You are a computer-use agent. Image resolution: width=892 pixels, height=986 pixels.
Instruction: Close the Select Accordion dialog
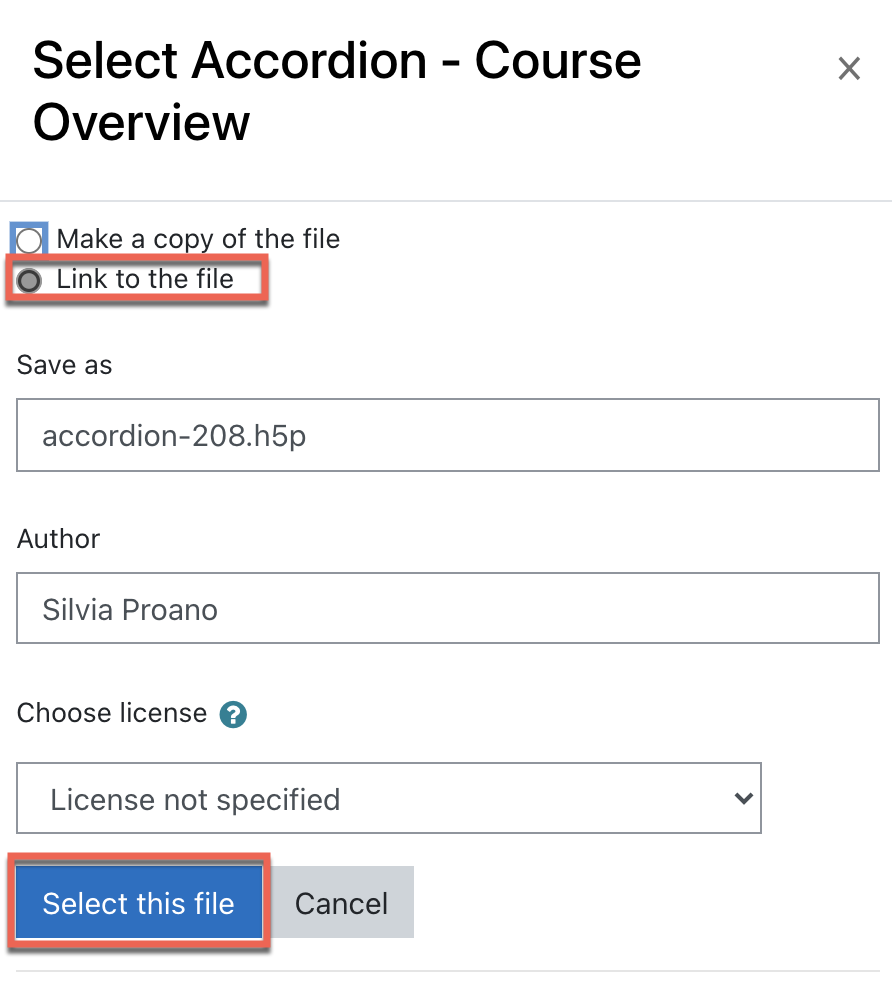coord(849,69)
